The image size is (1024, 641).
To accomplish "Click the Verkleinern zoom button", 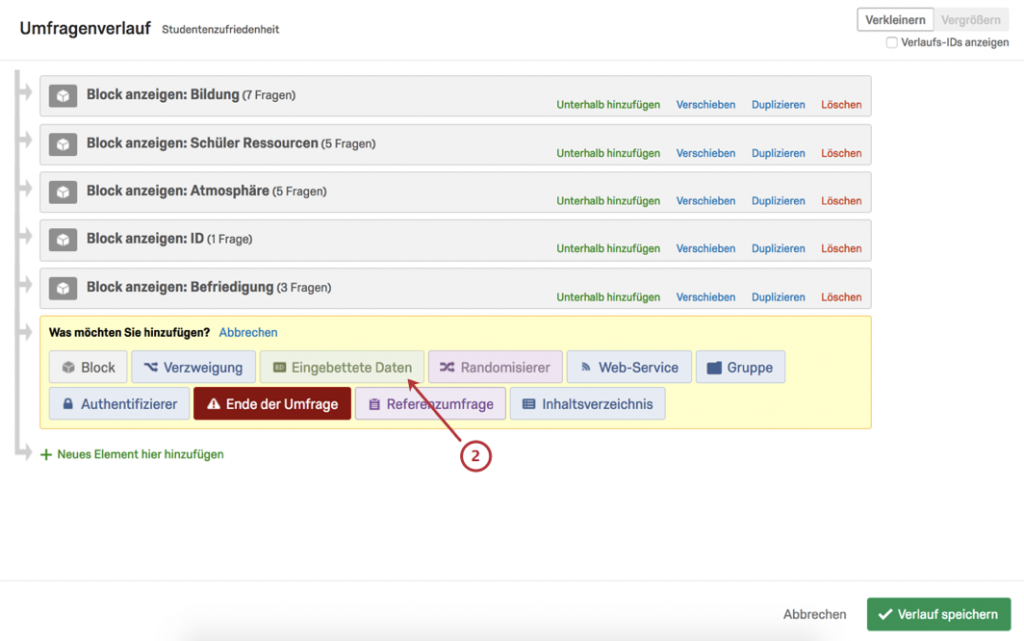I will (x=895, y=20).
